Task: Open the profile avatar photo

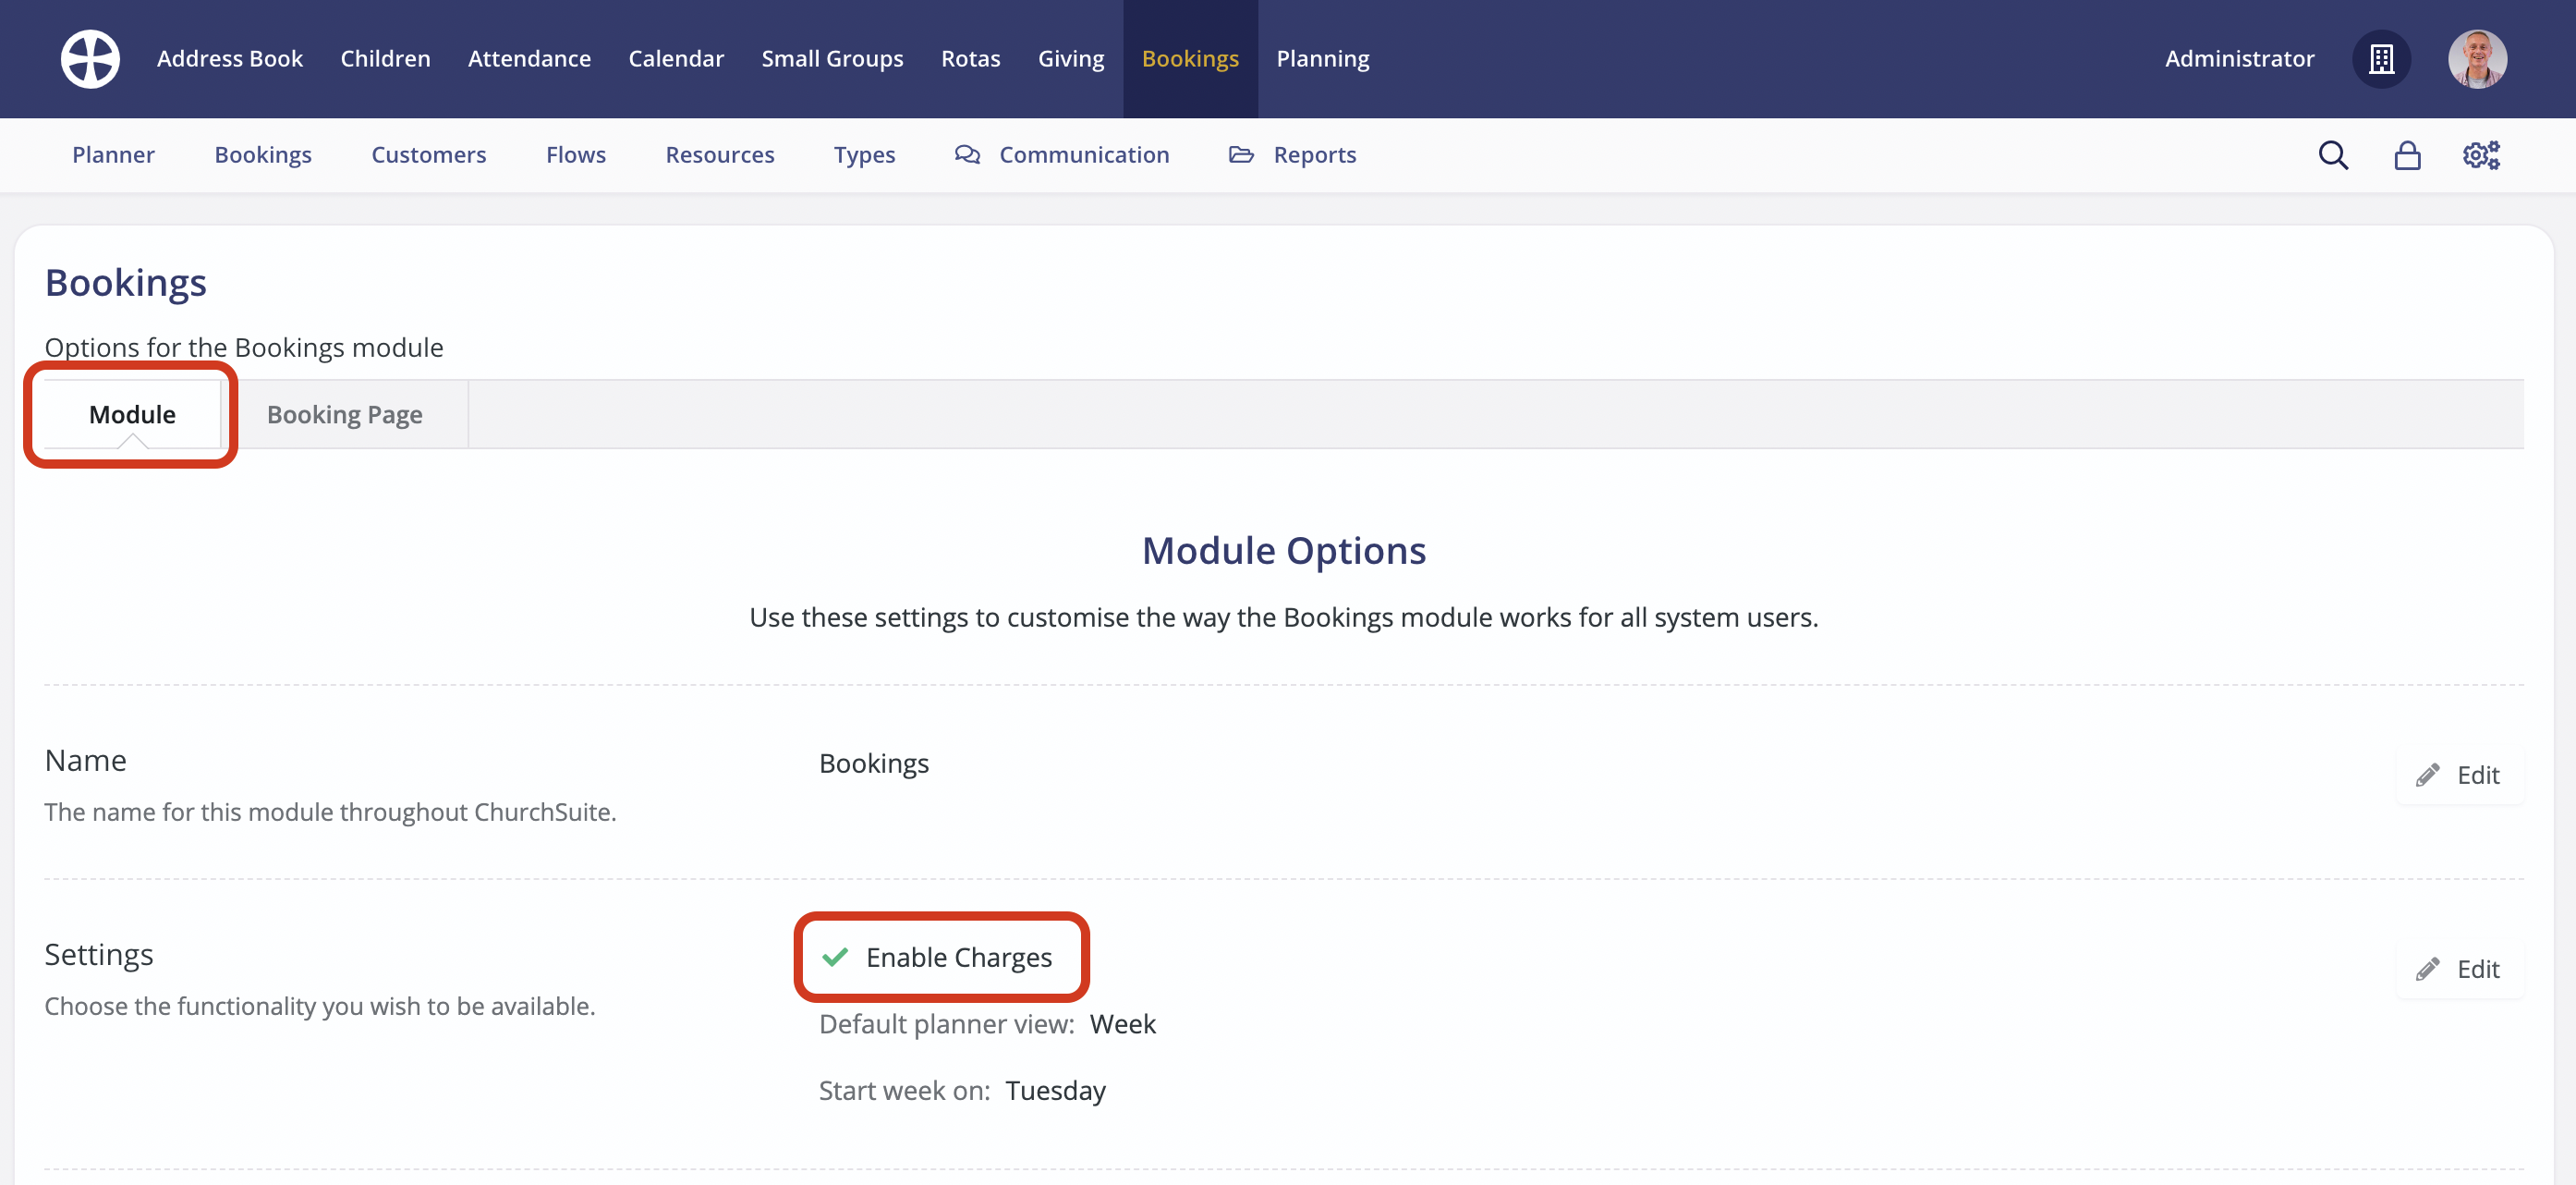Action: coord(2479,59)
